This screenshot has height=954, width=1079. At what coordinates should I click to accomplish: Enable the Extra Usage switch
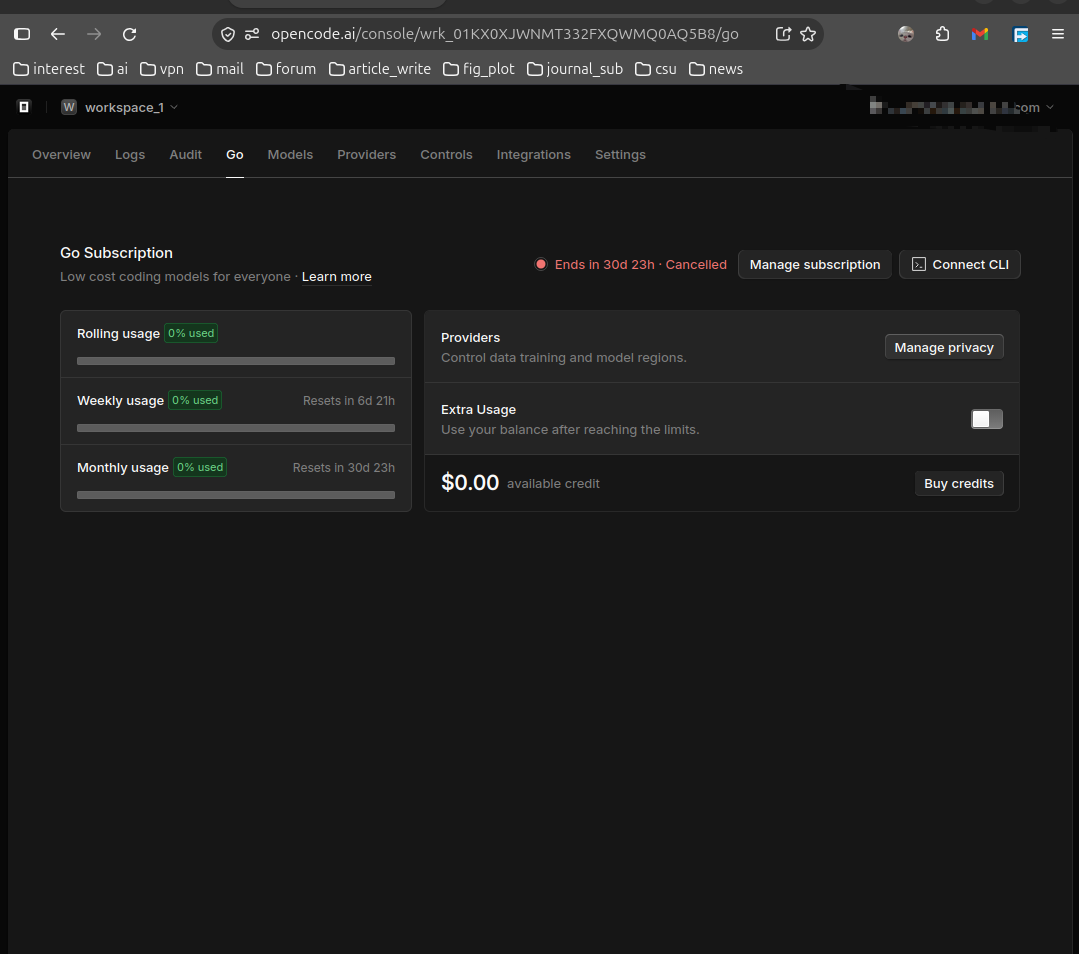pos(987,419)
